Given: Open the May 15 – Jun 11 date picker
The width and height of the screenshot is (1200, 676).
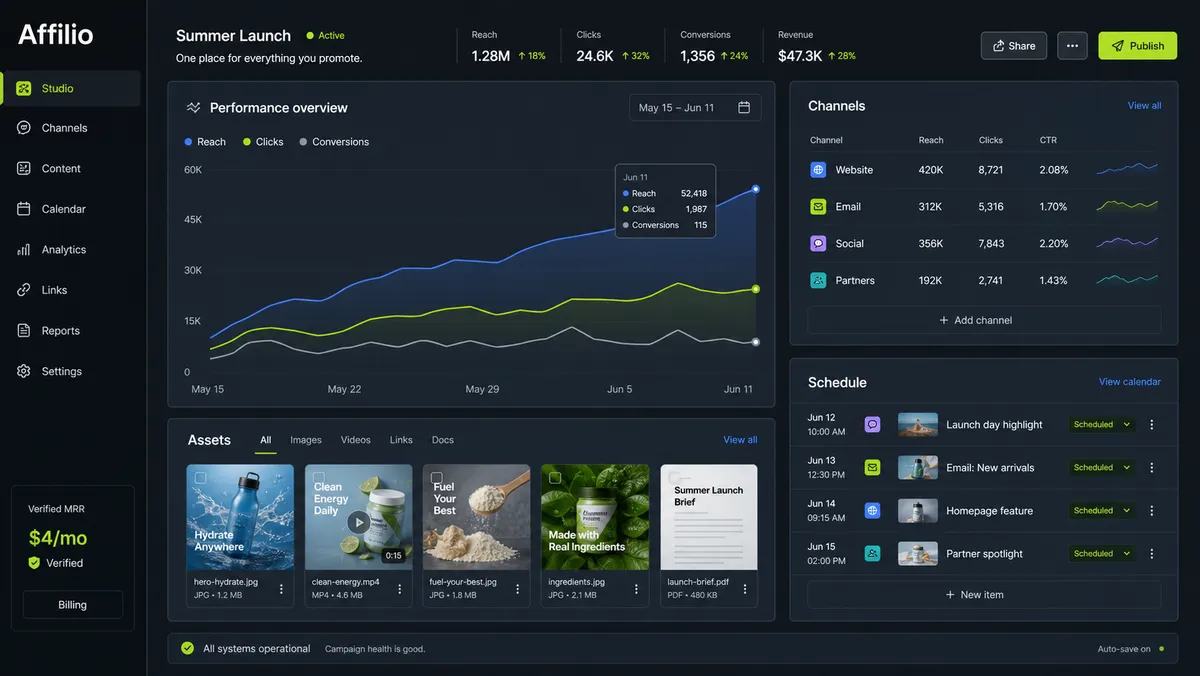Looking at the screenshot, I should [695, 108].
